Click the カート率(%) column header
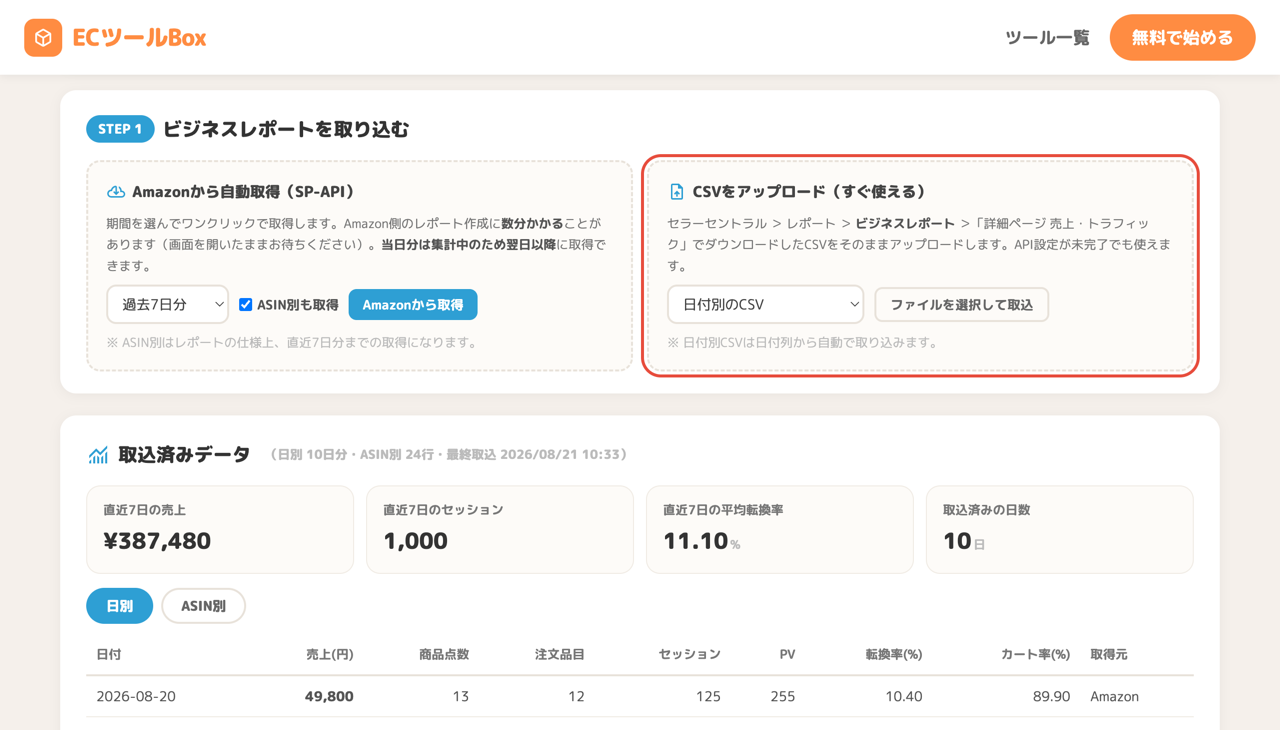The image size is (1280, 730). click(1036, 654)
